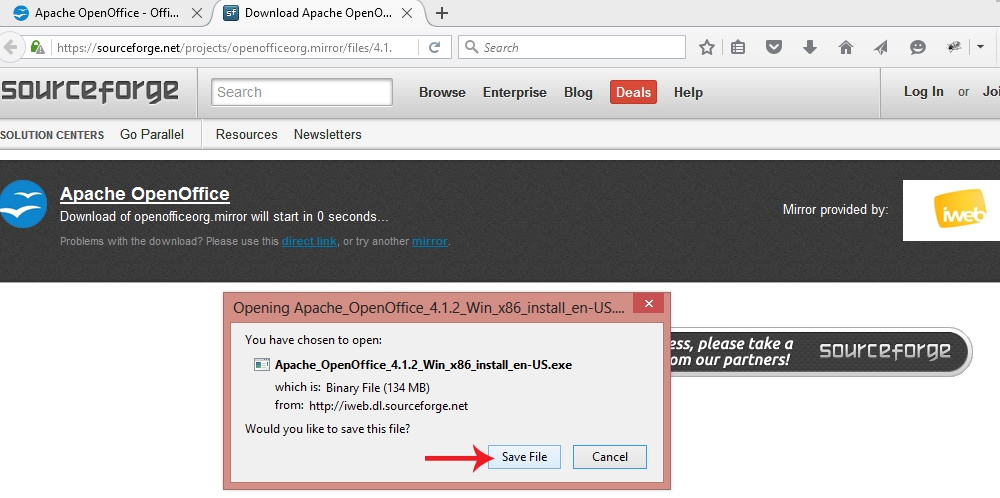Click the SourceForge logo
Screen dimensions: 1000x498
[89, 91]
